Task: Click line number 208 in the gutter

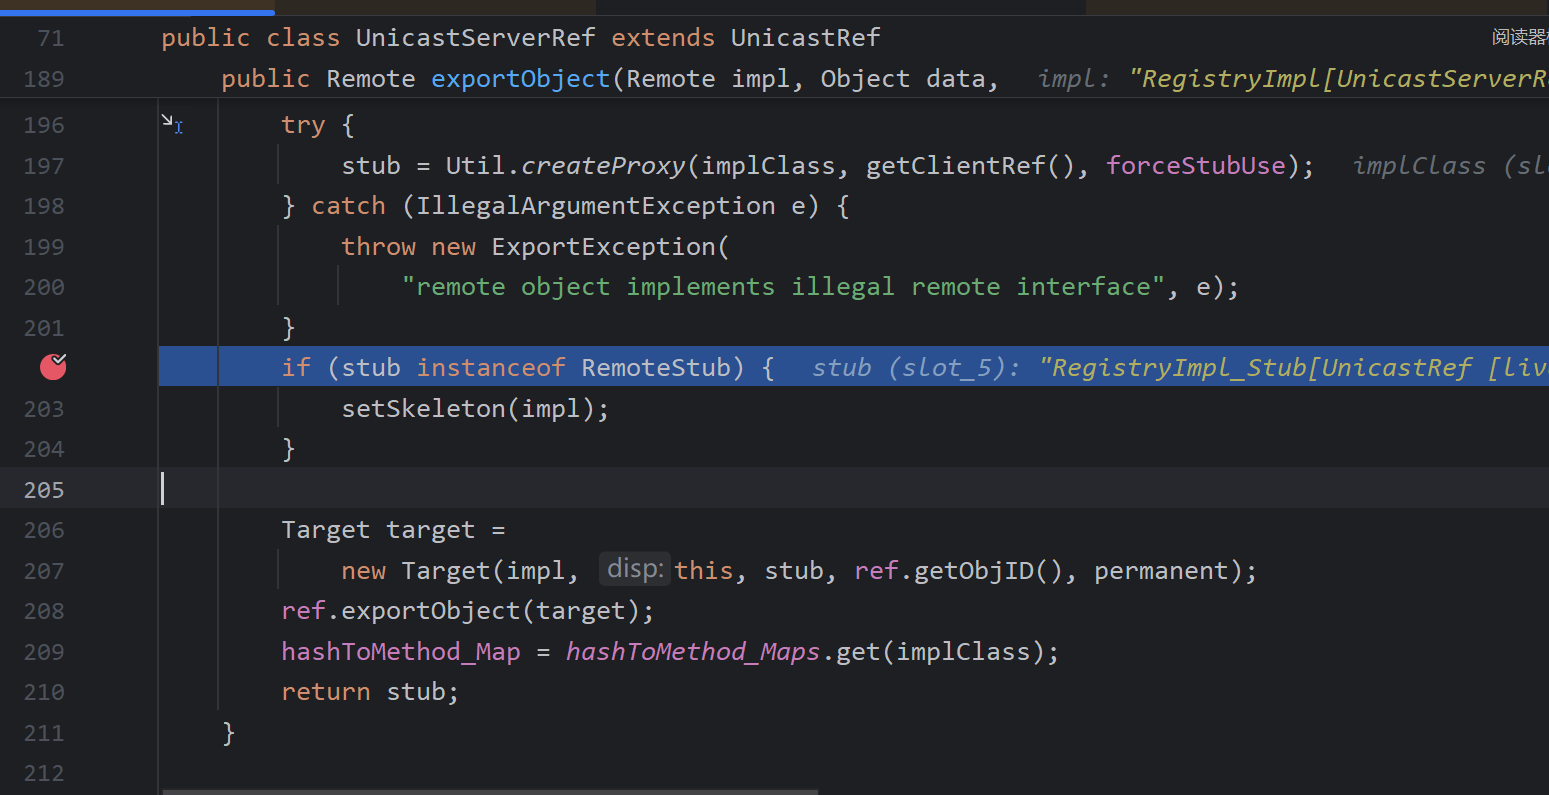Action: pos(44,611)
